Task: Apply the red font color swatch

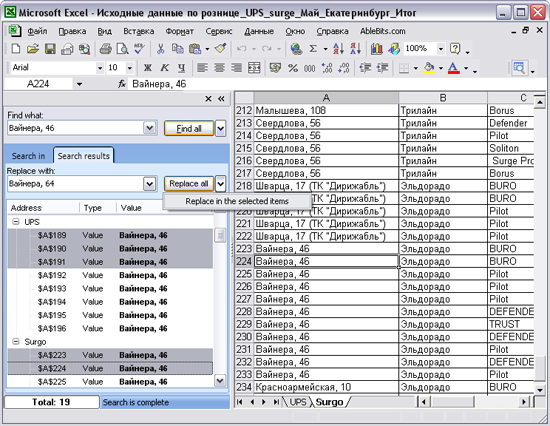Action: pyautogui.click(x=454, y=68)
